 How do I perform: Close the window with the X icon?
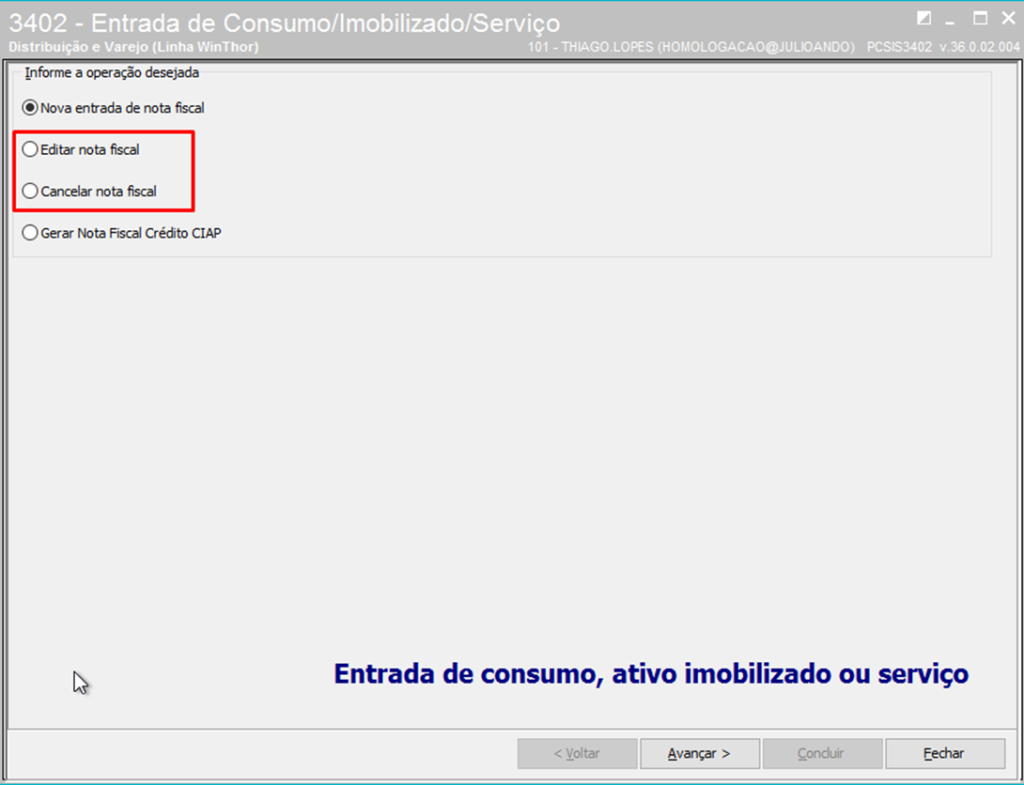(x=1007, y=19)
